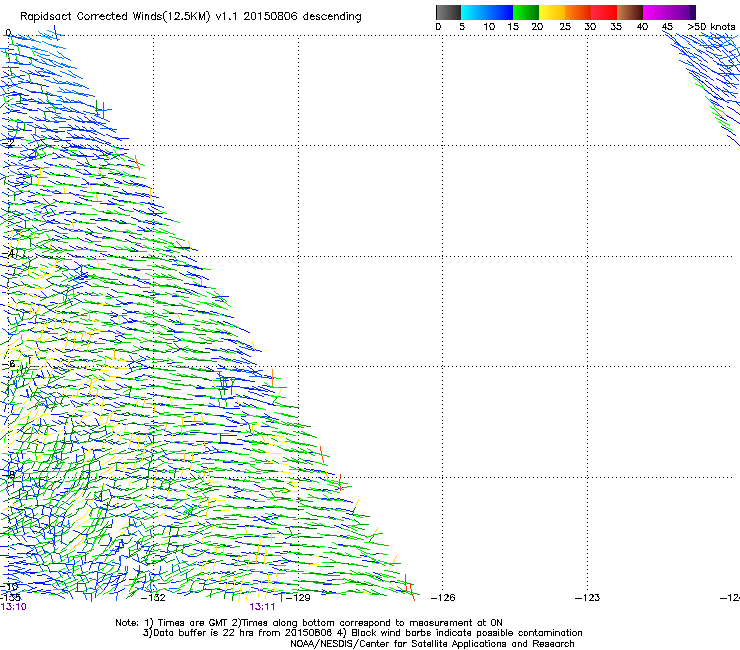Click the '>50 knots' legend label

tap(711, 27)
